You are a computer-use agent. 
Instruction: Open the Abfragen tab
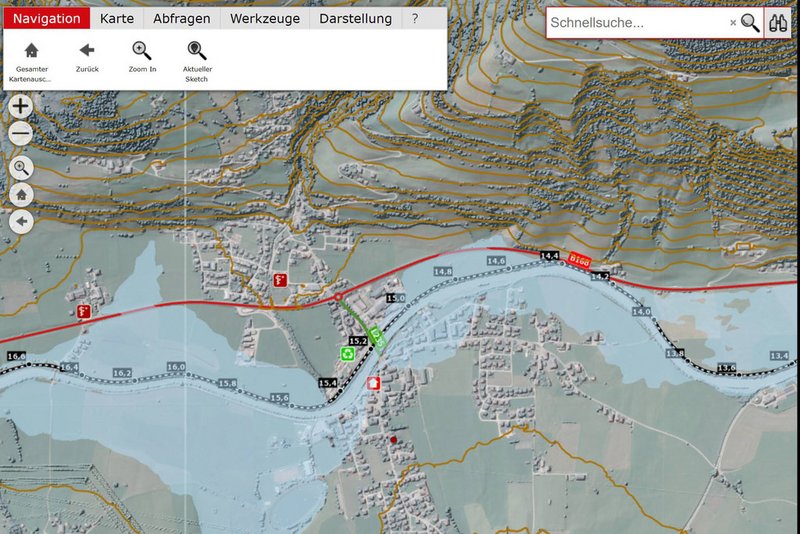tap(182, 18)
